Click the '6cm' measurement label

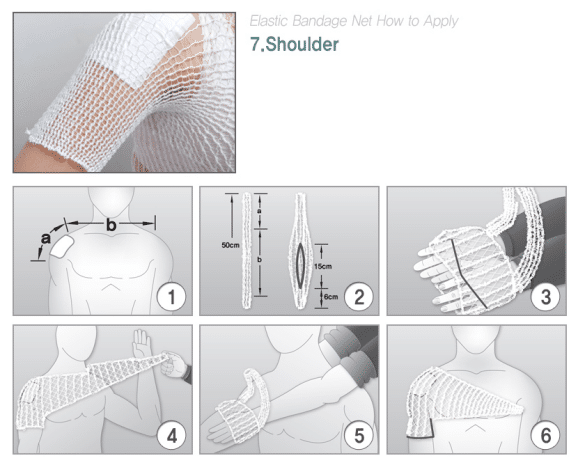[x=331, y=297]
